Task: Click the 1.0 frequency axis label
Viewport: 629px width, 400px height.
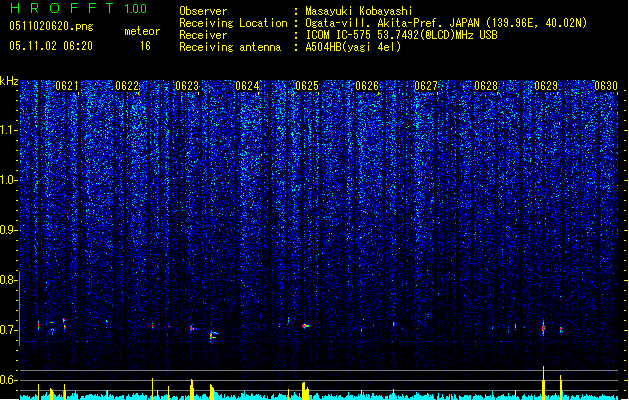Action: [x=8, y=180]
